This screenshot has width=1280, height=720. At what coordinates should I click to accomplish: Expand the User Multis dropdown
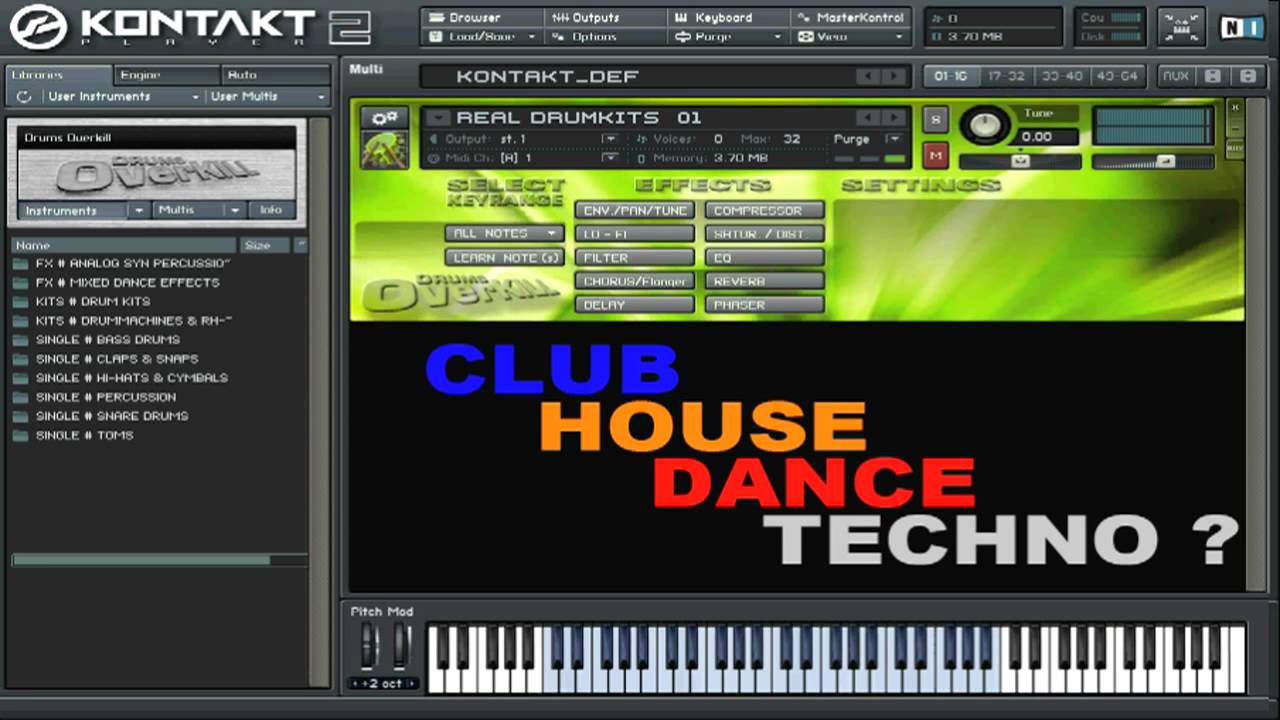coord(268,97)
